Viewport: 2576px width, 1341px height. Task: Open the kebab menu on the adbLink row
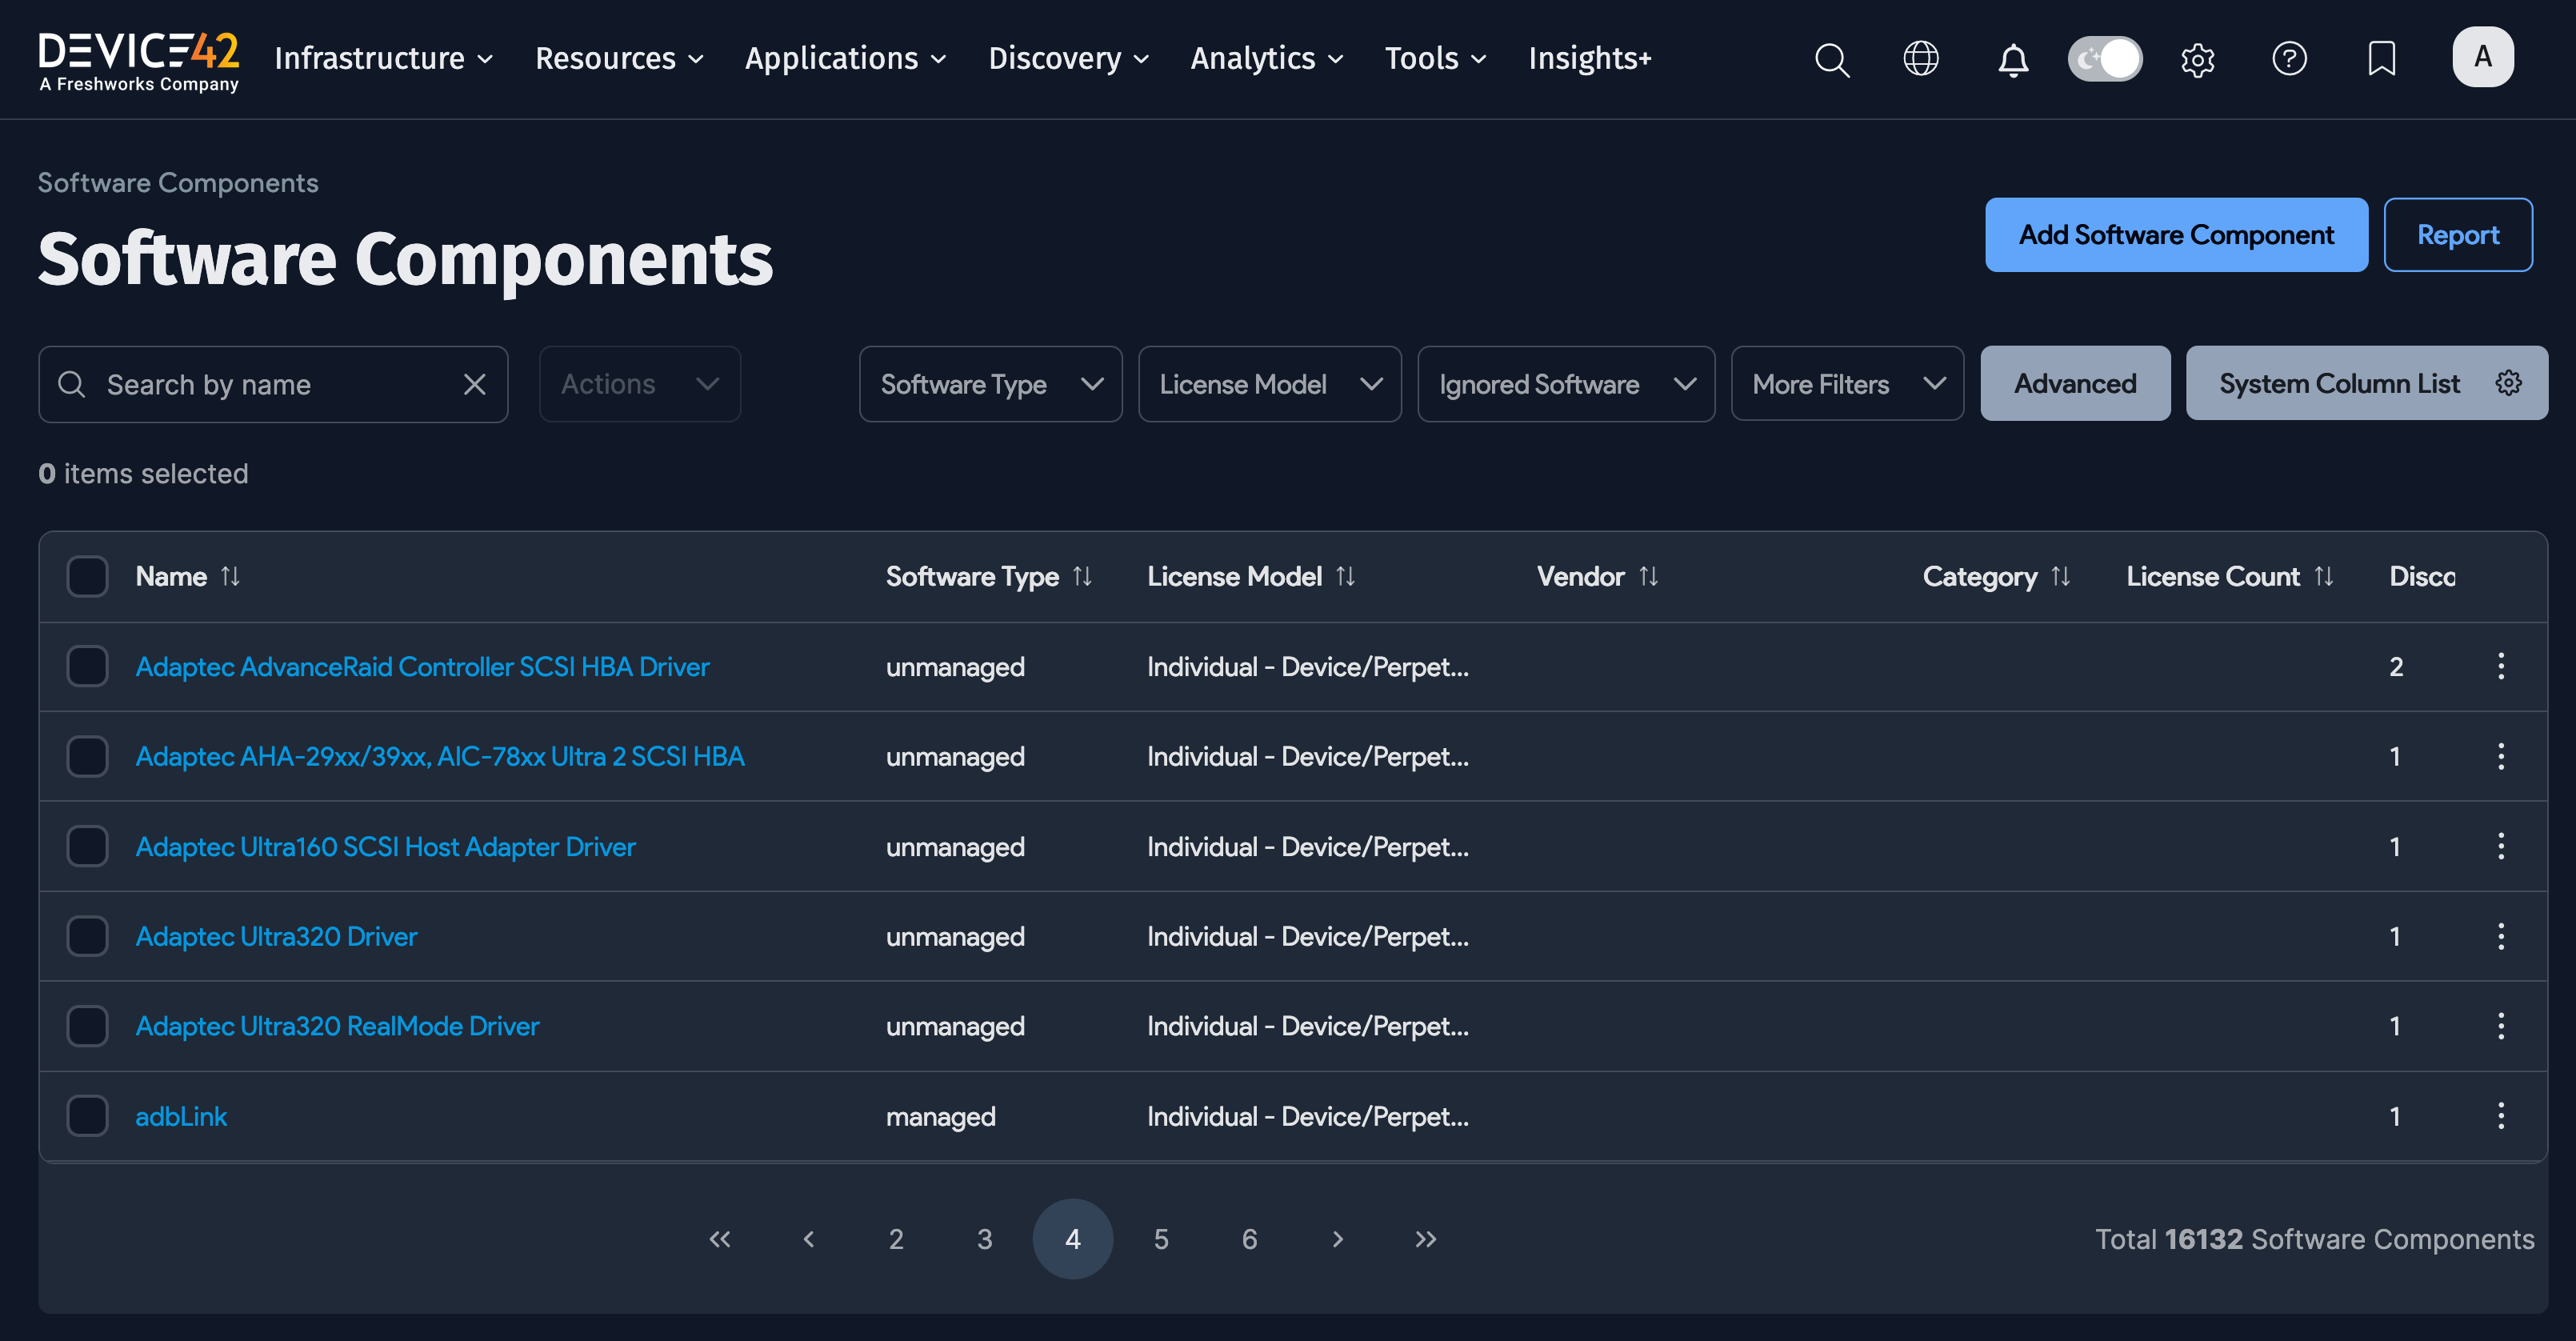click(x=2501, y=1115)
